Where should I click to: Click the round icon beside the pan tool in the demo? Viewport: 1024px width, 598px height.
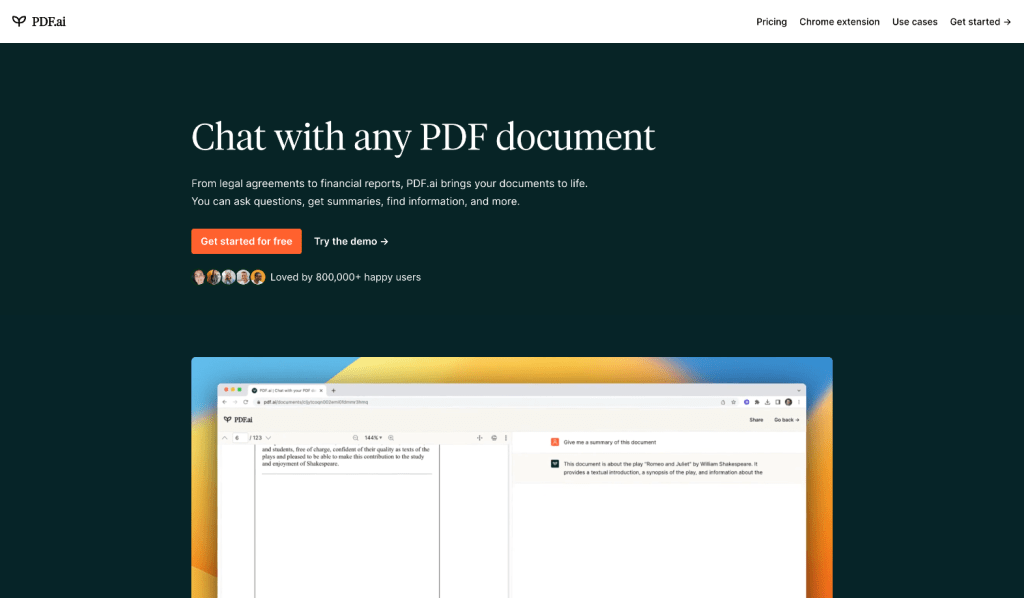tap(494, 438)
